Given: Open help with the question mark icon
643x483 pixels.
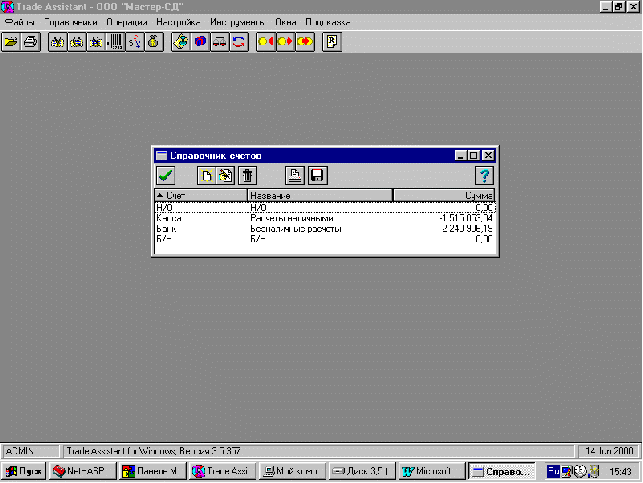Looking at the screenshot, I should tap(484, 176).
